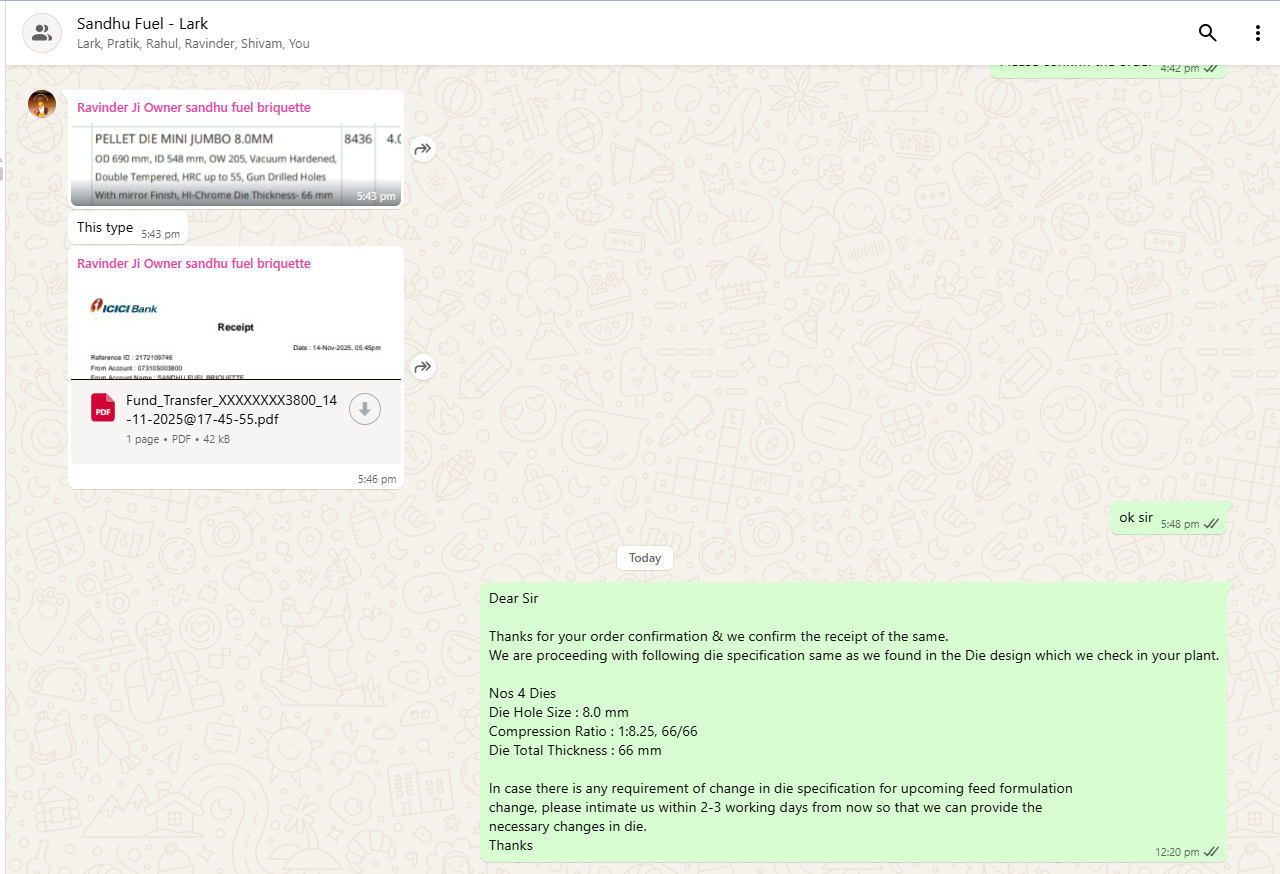Select the "This type" message bubble

point(105,228)
